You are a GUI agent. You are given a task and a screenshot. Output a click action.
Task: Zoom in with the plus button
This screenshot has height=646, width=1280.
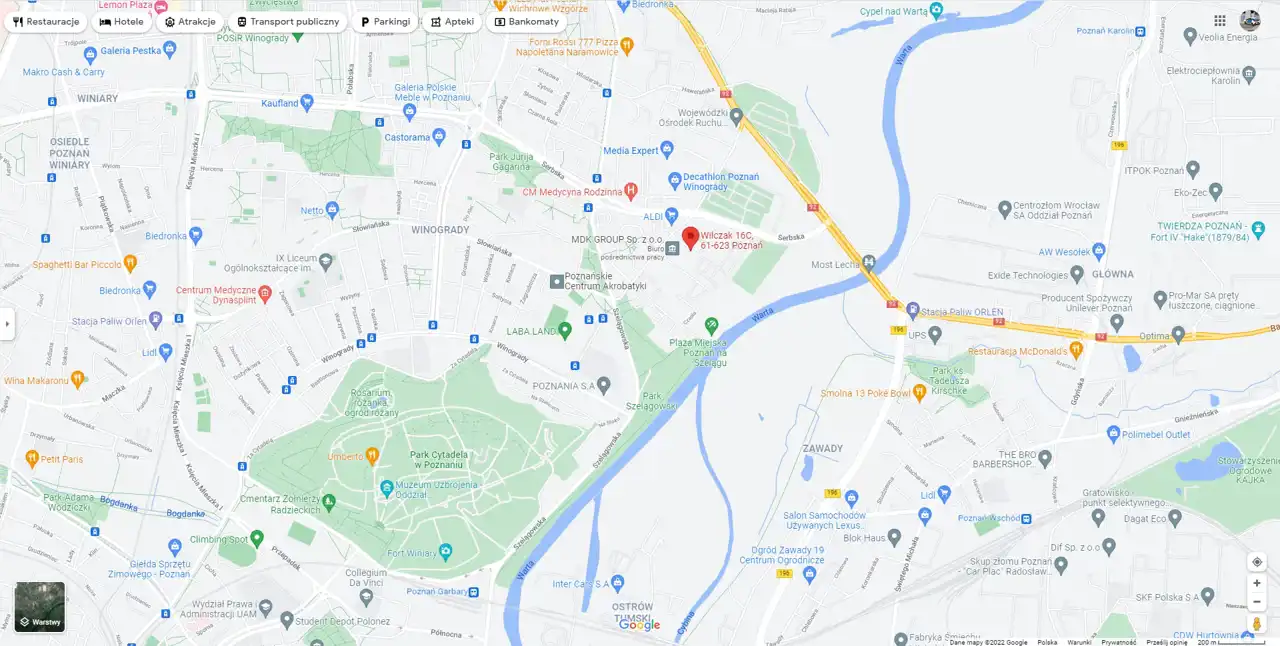pos(1257,583)
